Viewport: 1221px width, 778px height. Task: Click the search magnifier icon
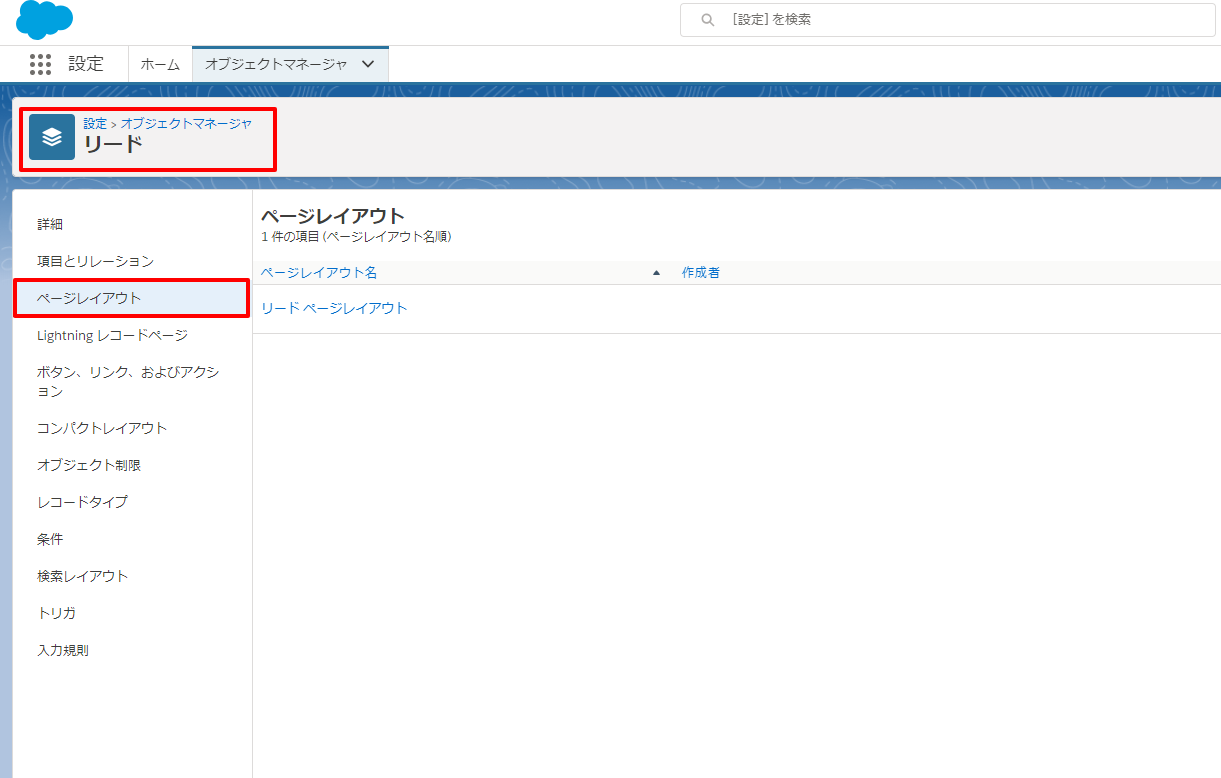[x=708, y=19]
